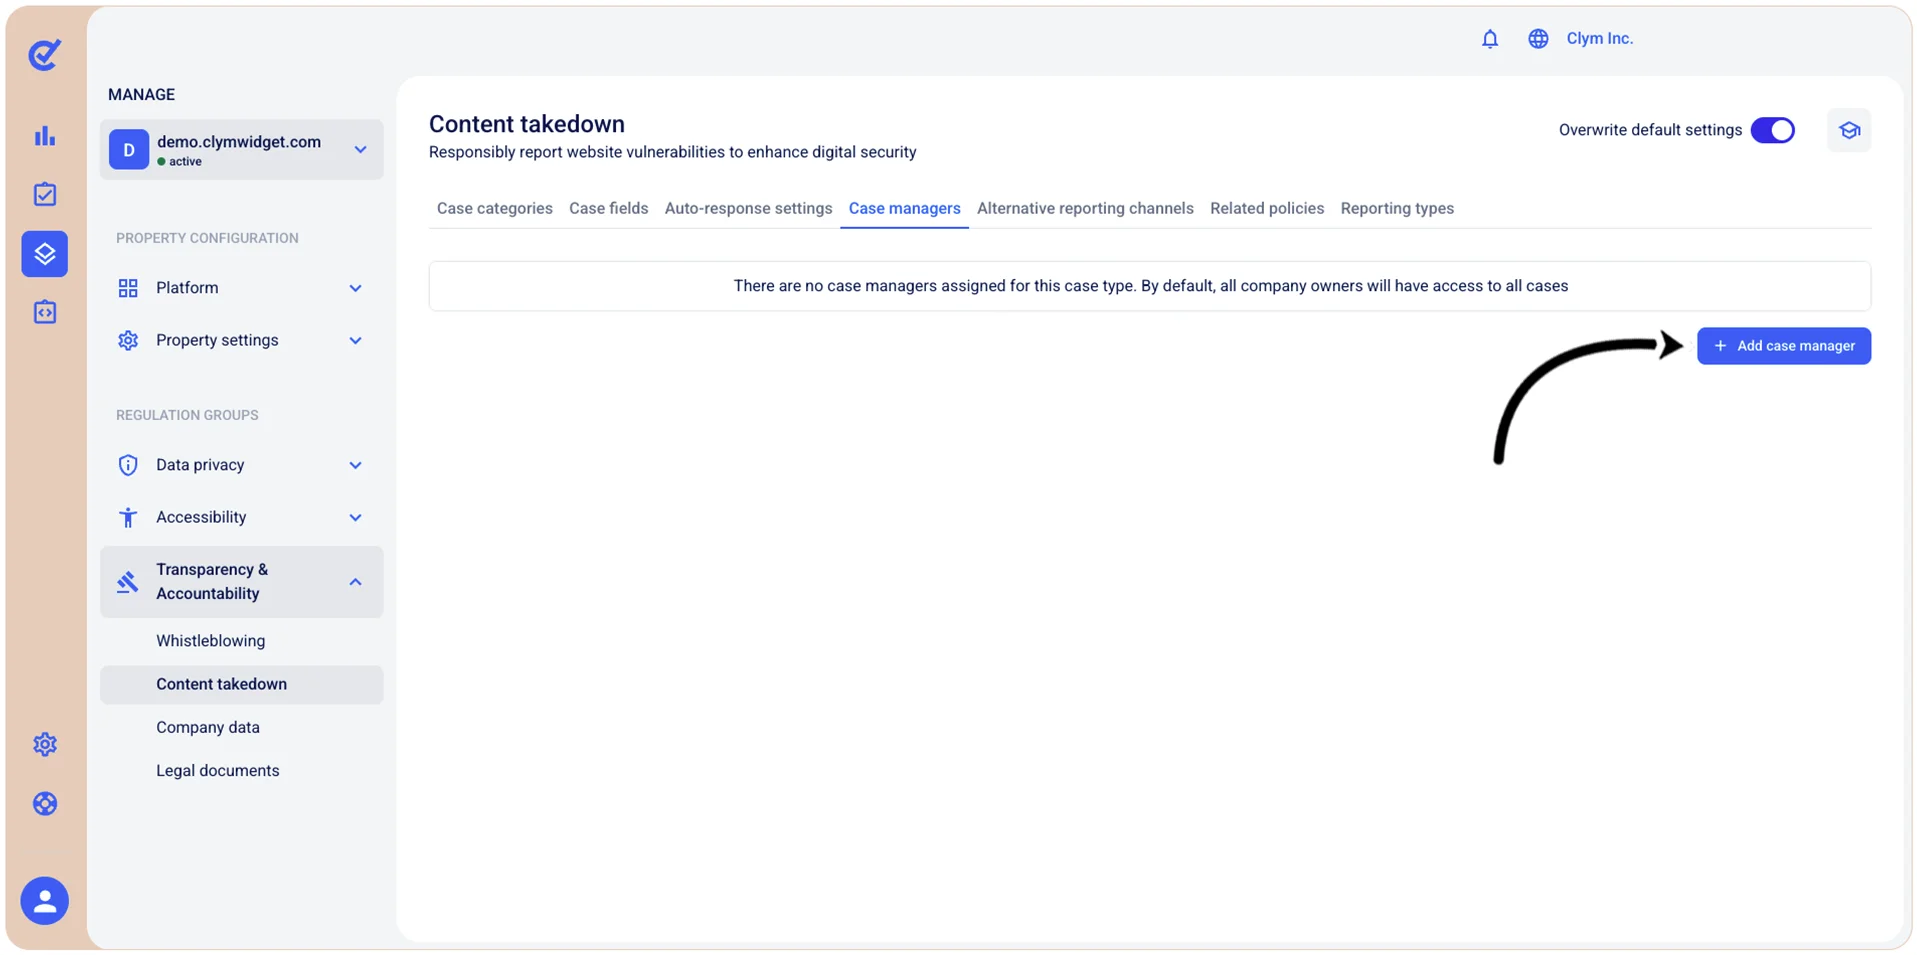Open Company data in sidebar
The height and width of the screenshot is (955, 1917).
tap(207, 728)
